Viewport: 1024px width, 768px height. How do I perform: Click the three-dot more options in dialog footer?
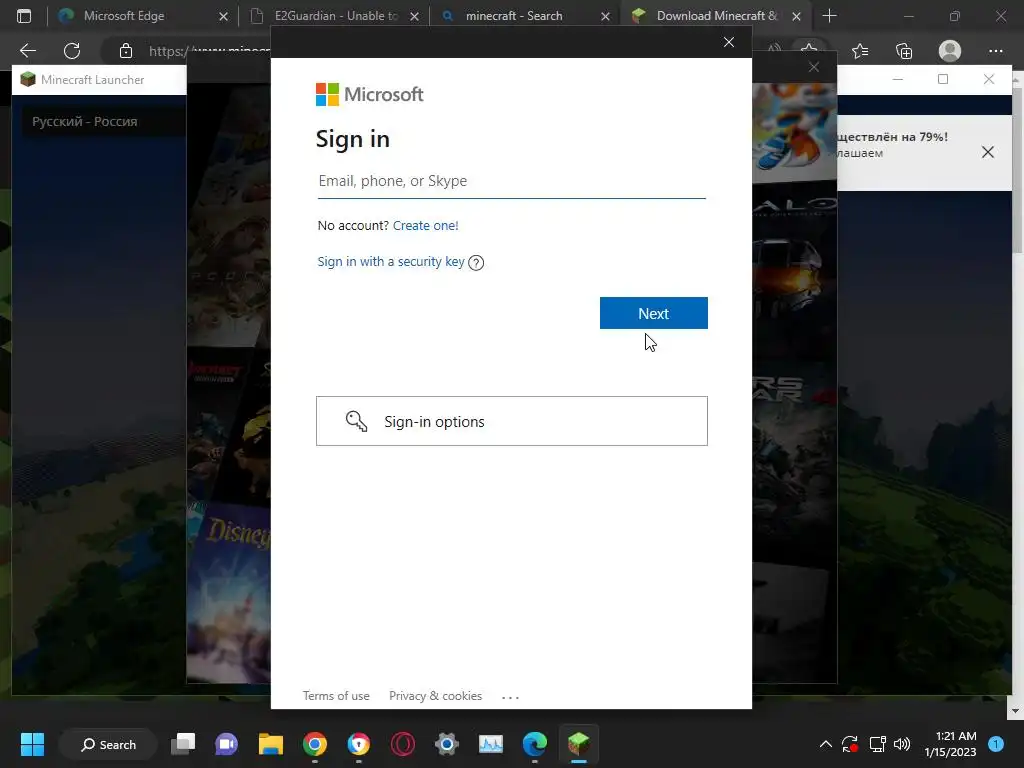(x=510, y=697)
